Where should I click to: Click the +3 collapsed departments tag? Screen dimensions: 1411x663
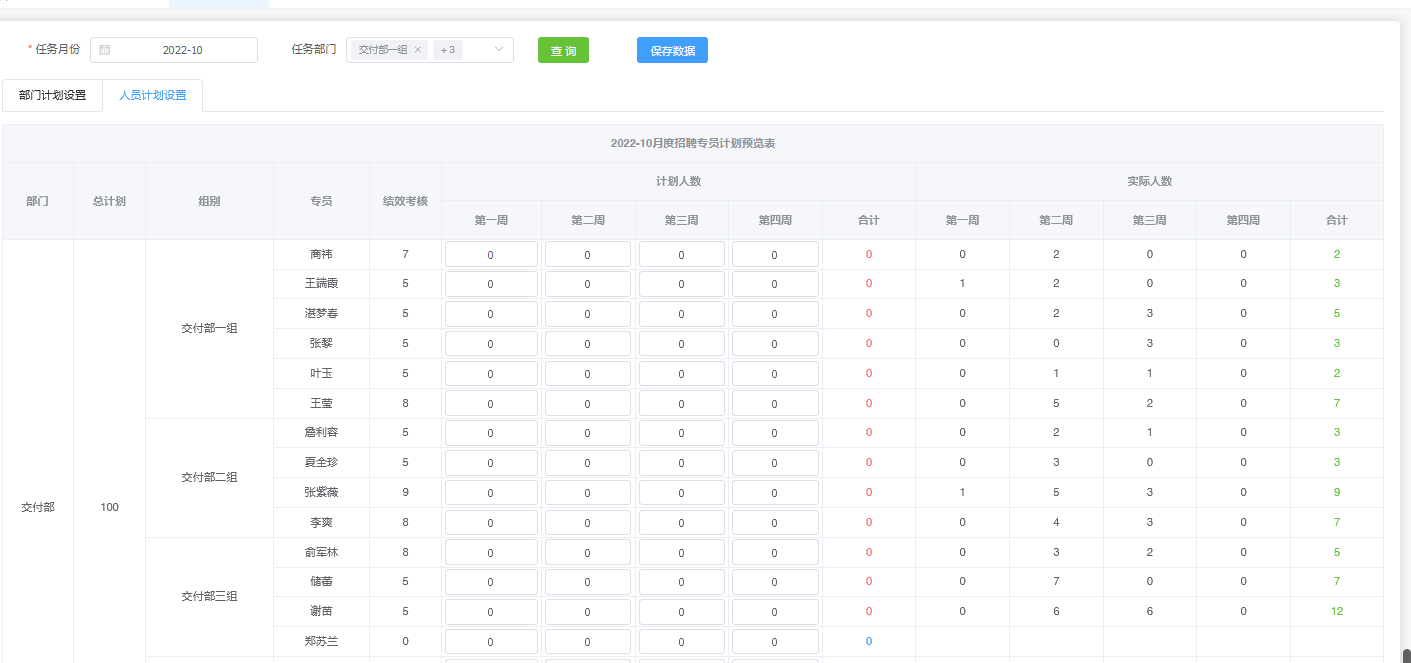pyautogui.click(x=447, y=50)
